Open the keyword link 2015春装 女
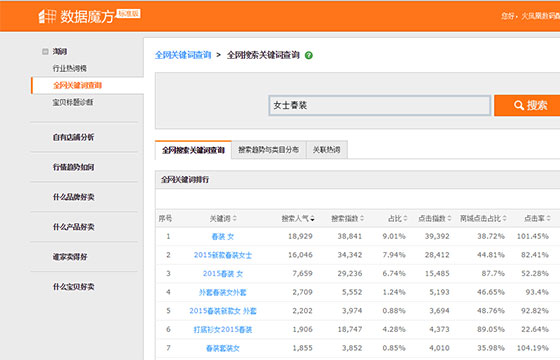 click(223, 274)
